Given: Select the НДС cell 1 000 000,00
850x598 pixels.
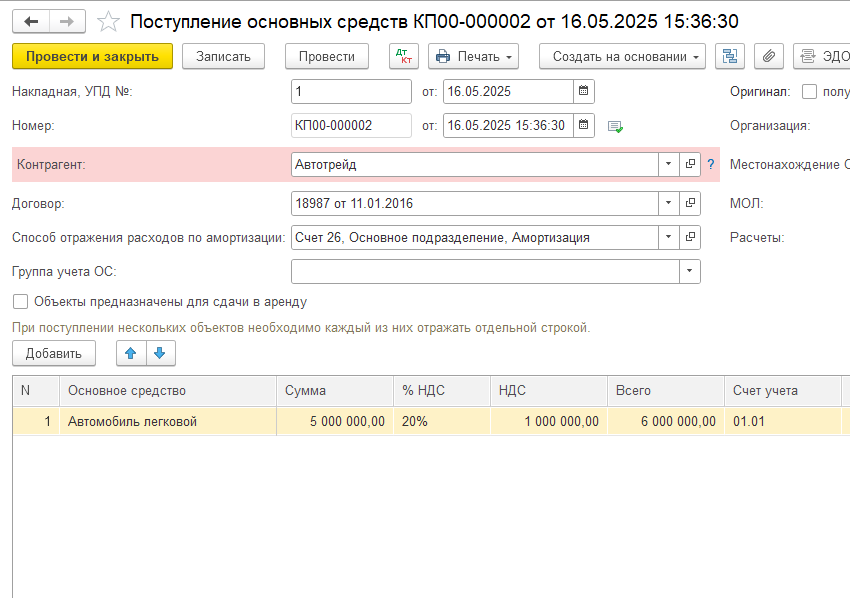Looking at the screenshot, I should [549, 421].
